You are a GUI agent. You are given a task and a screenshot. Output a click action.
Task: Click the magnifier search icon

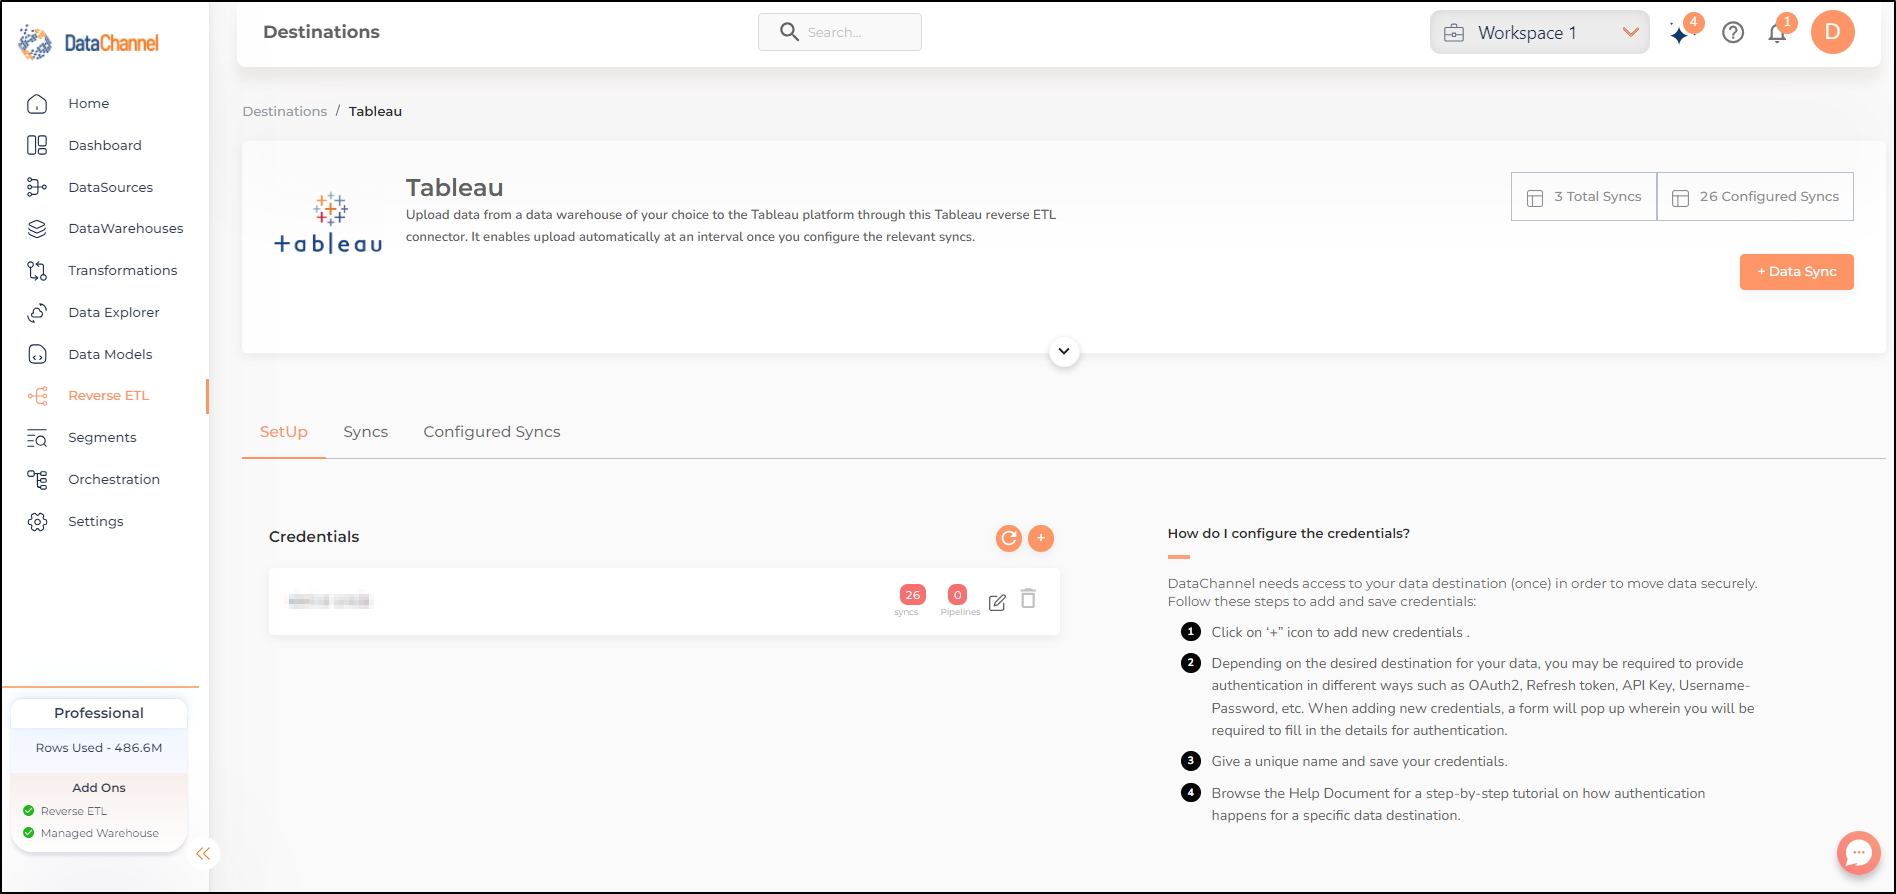pos(789,32)
